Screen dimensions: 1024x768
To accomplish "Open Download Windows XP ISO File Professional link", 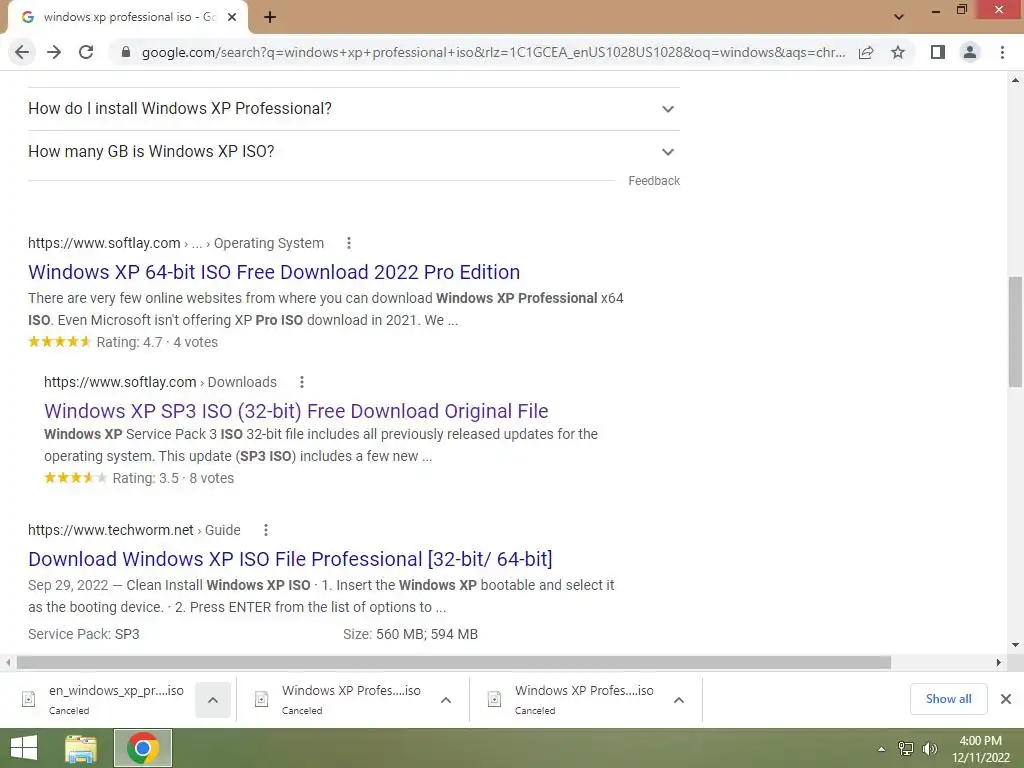I will click(290, 559).
